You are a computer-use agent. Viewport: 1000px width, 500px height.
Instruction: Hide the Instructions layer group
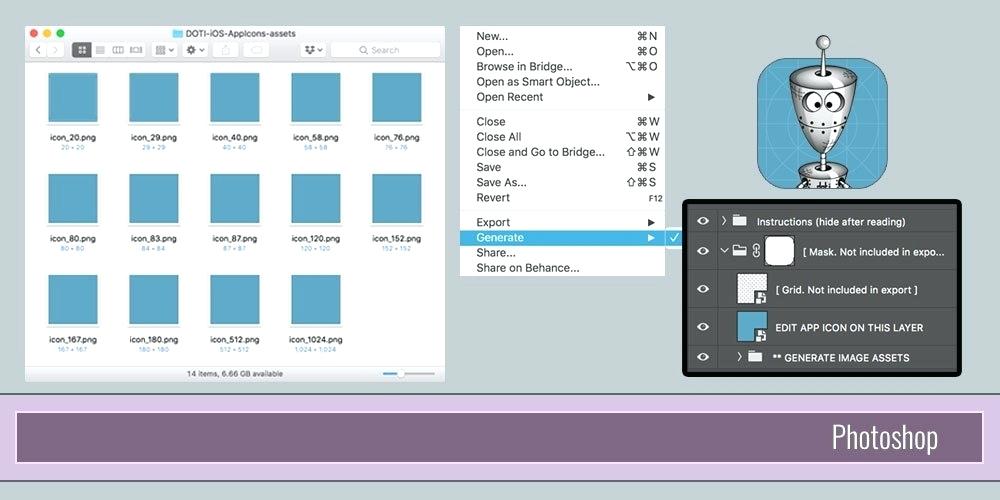click(703, 221)
